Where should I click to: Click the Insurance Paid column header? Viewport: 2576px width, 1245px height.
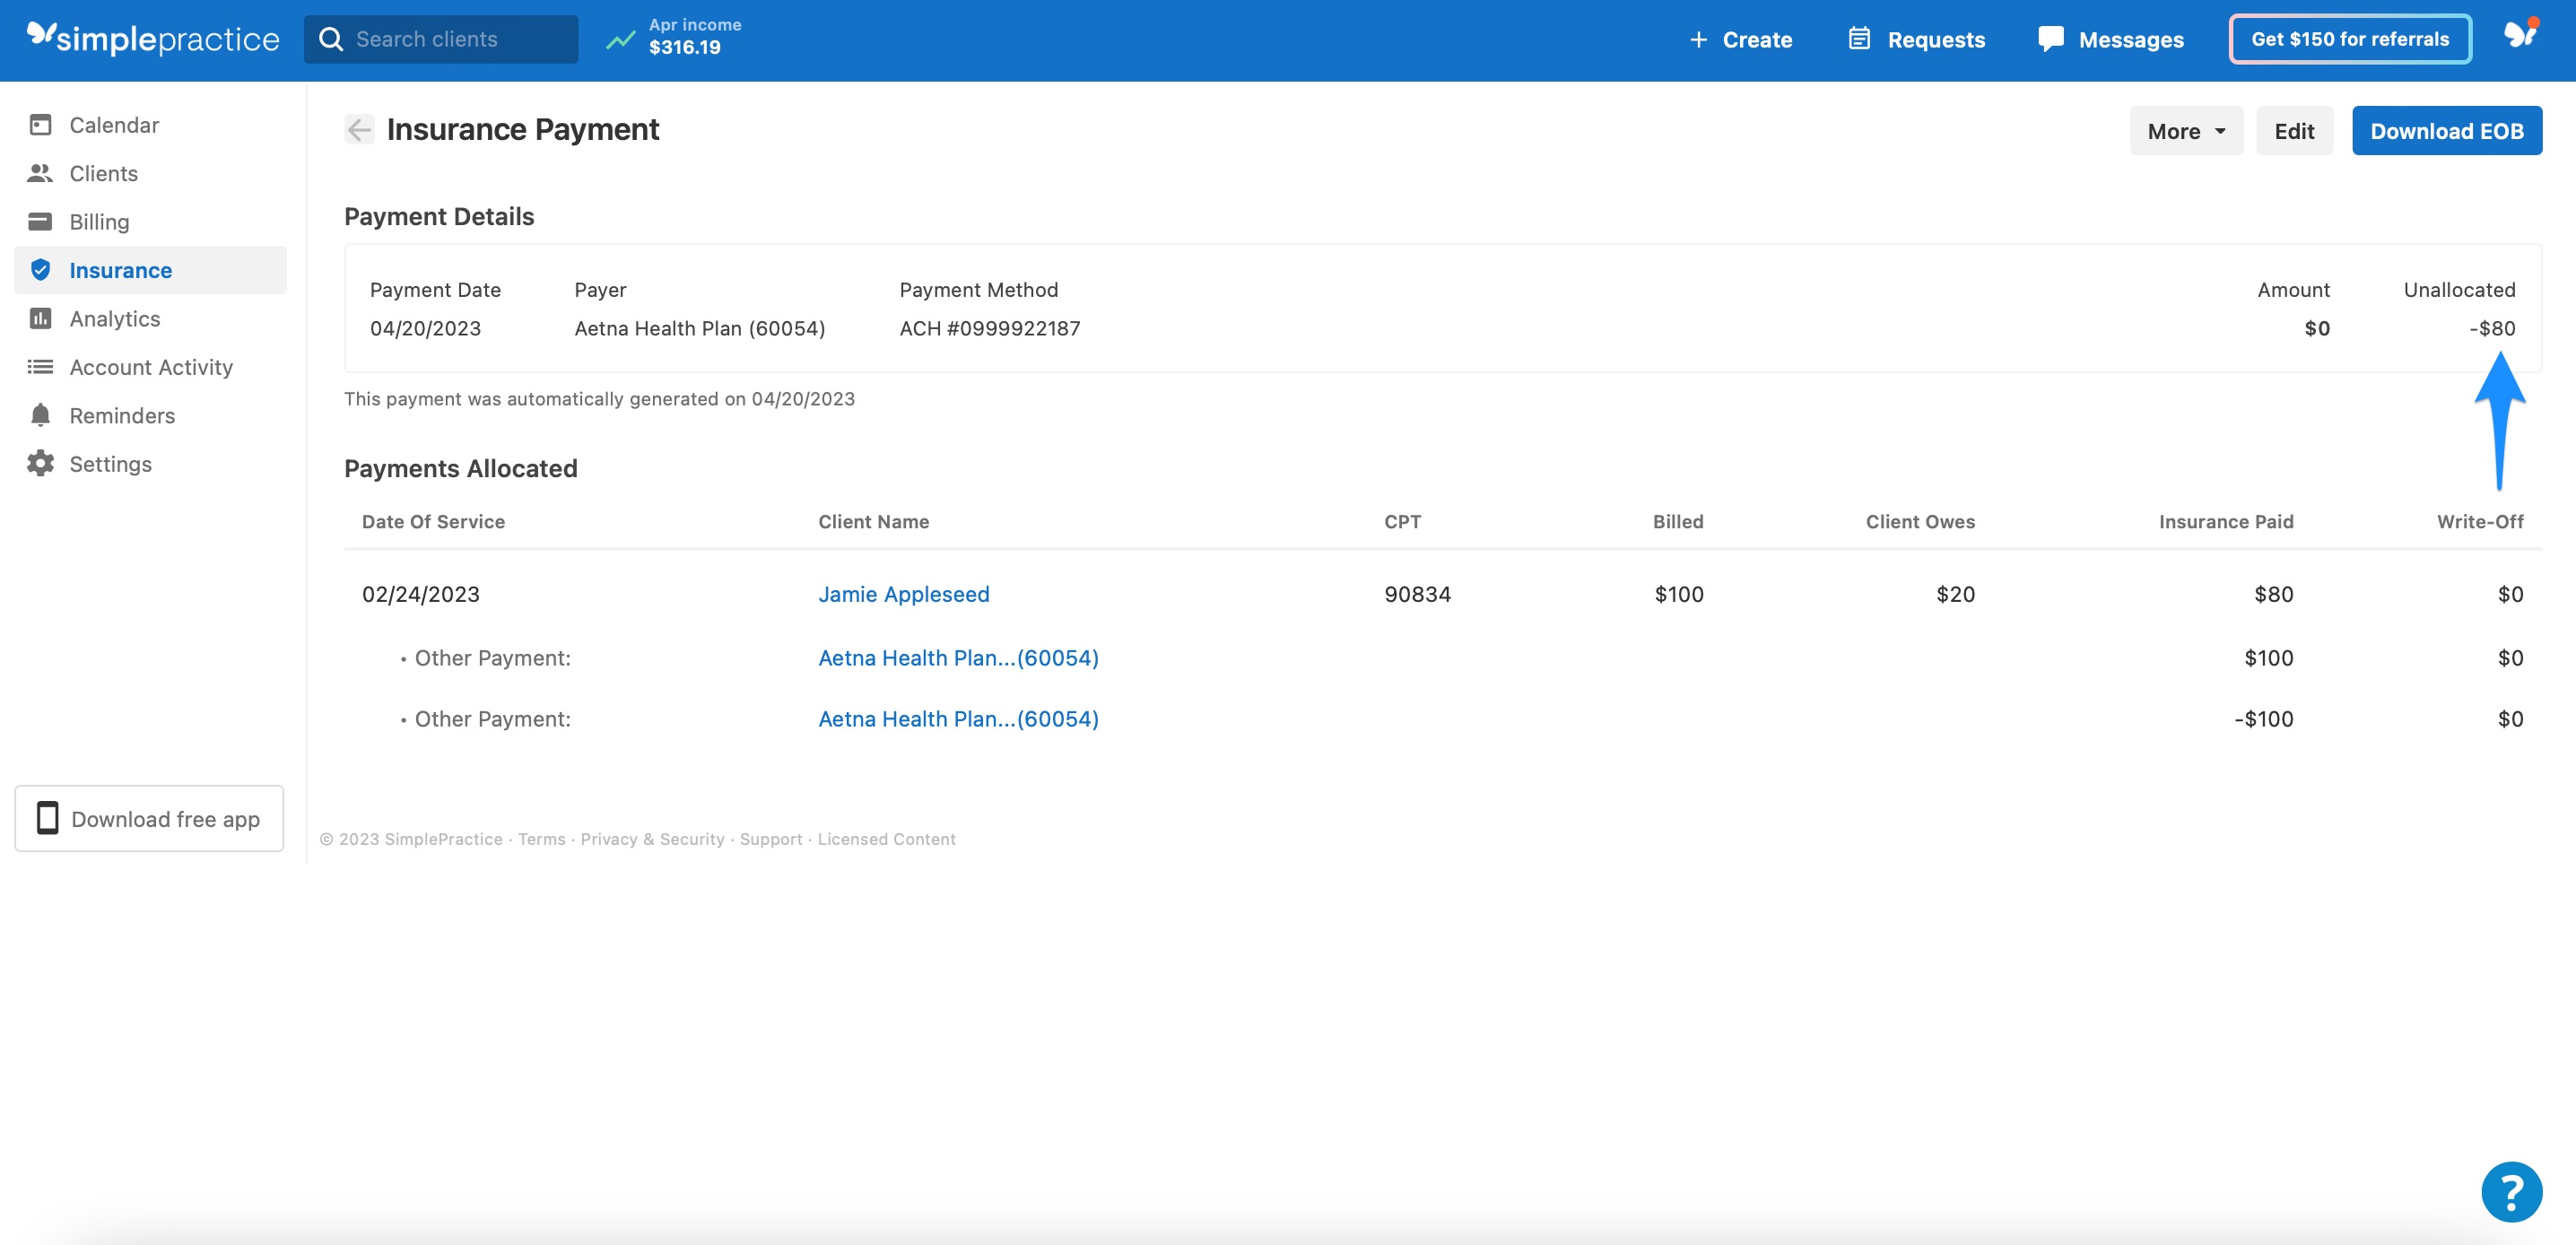2225,521
